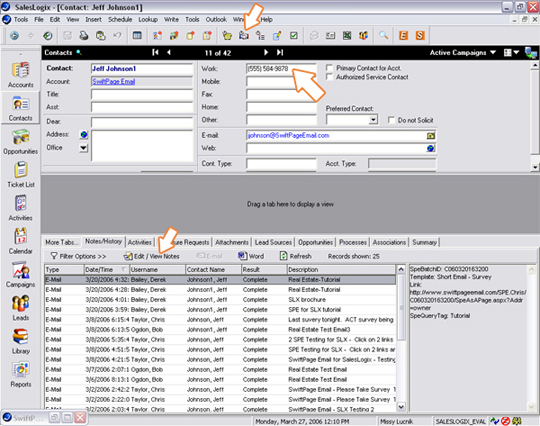Open Library from the sidebar
This screenshot has height=426, width=540.
click(21, 341)
